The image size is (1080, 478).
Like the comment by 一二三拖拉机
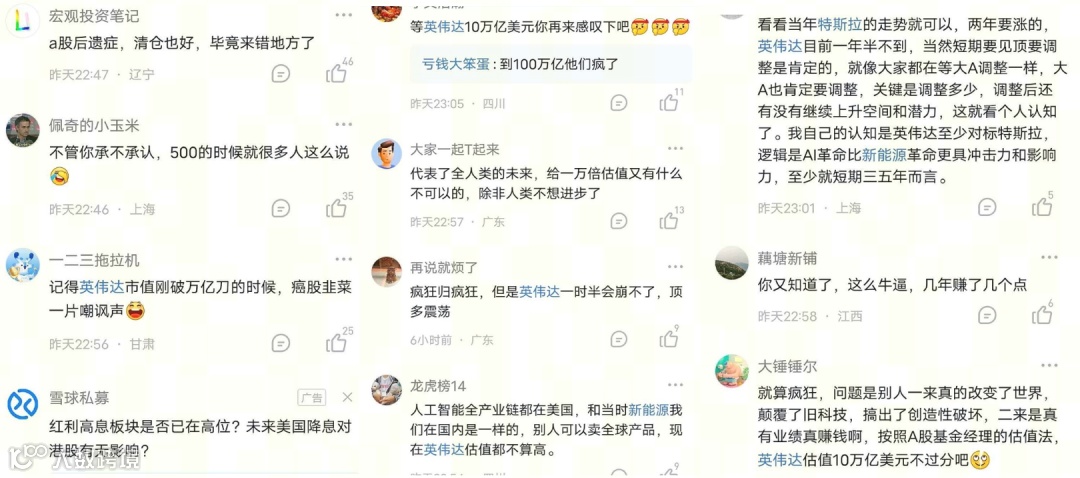[x=336, y=342]
